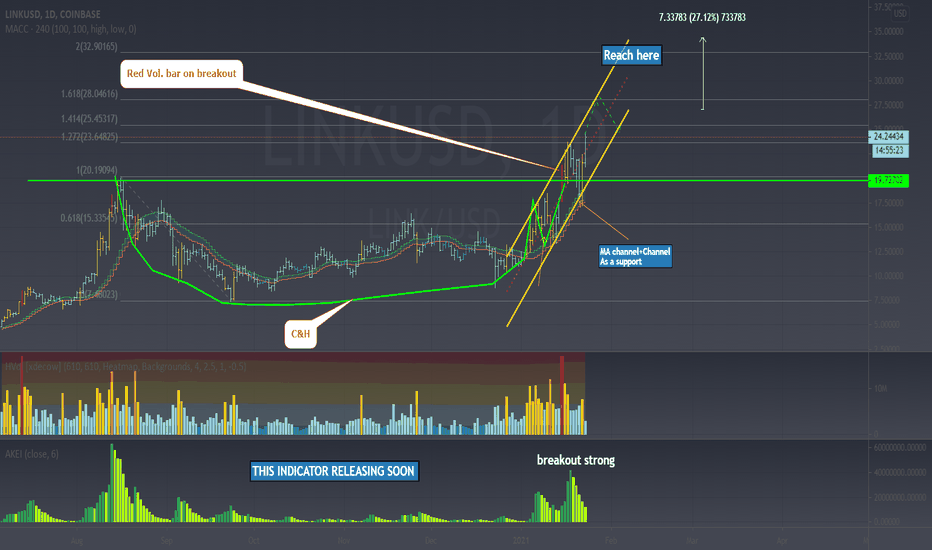Viewport: 932px width, 550px height.
Task: Select the Fib 1.414(25.45317) level label
Action: (89, 119)
